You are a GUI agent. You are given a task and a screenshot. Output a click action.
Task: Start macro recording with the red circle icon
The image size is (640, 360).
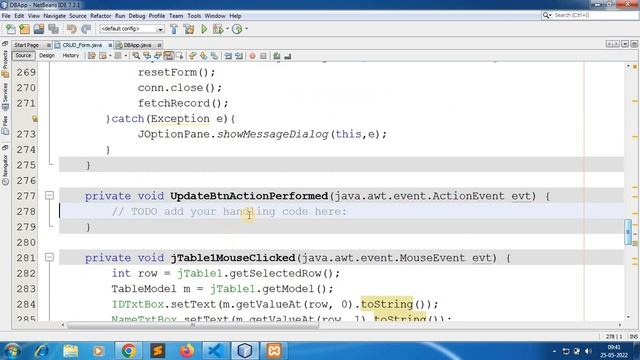(252, 56)
